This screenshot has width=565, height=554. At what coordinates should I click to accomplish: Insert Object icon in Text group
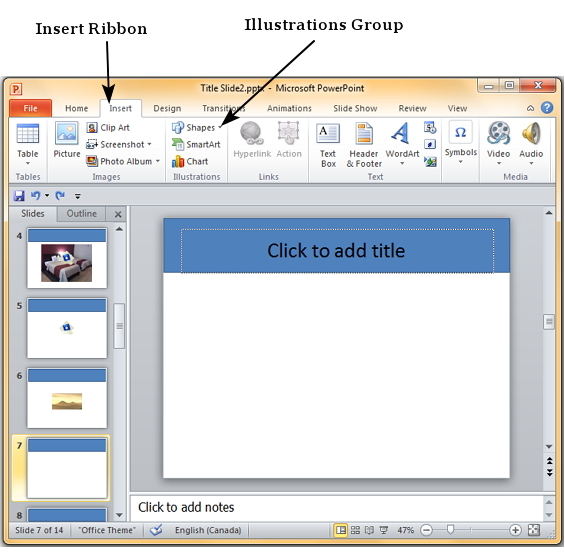coord(430,161)
